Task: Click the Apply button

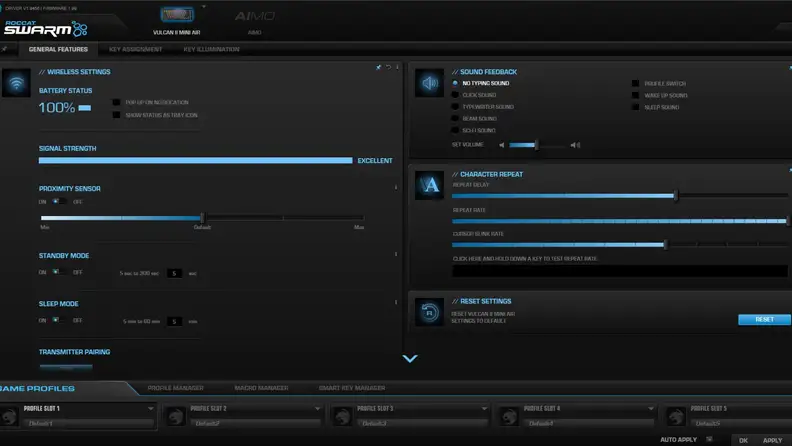Action: [772, 440]
